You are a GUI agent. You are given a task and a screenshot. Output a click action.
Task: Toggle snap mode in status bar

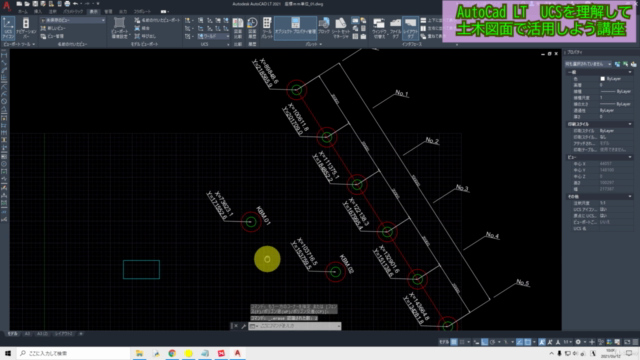462,342
